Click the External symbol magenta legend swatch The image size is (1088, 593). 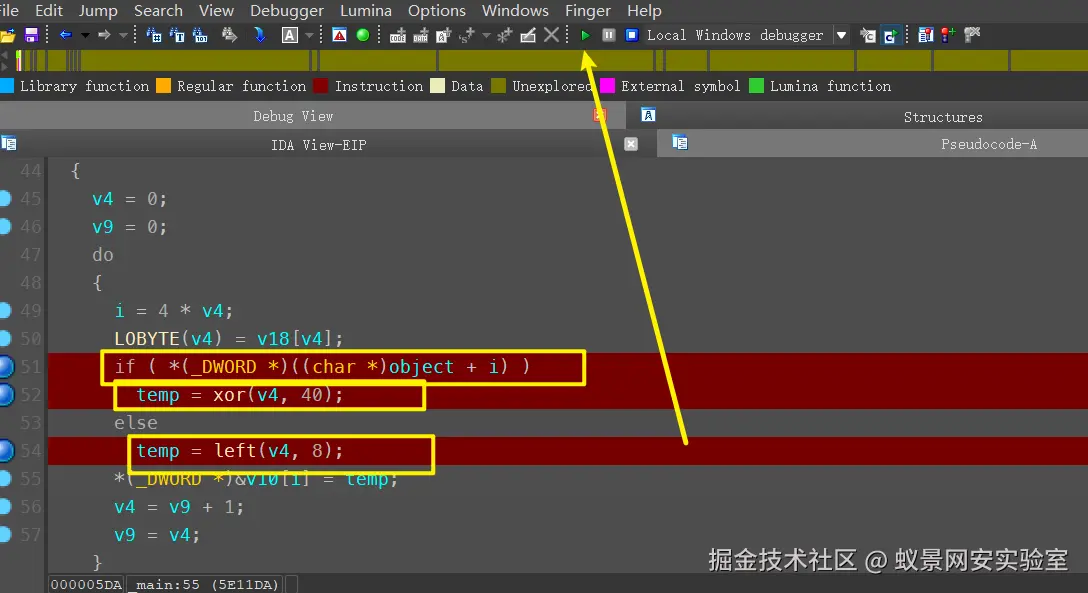click(x=607, y=85)
